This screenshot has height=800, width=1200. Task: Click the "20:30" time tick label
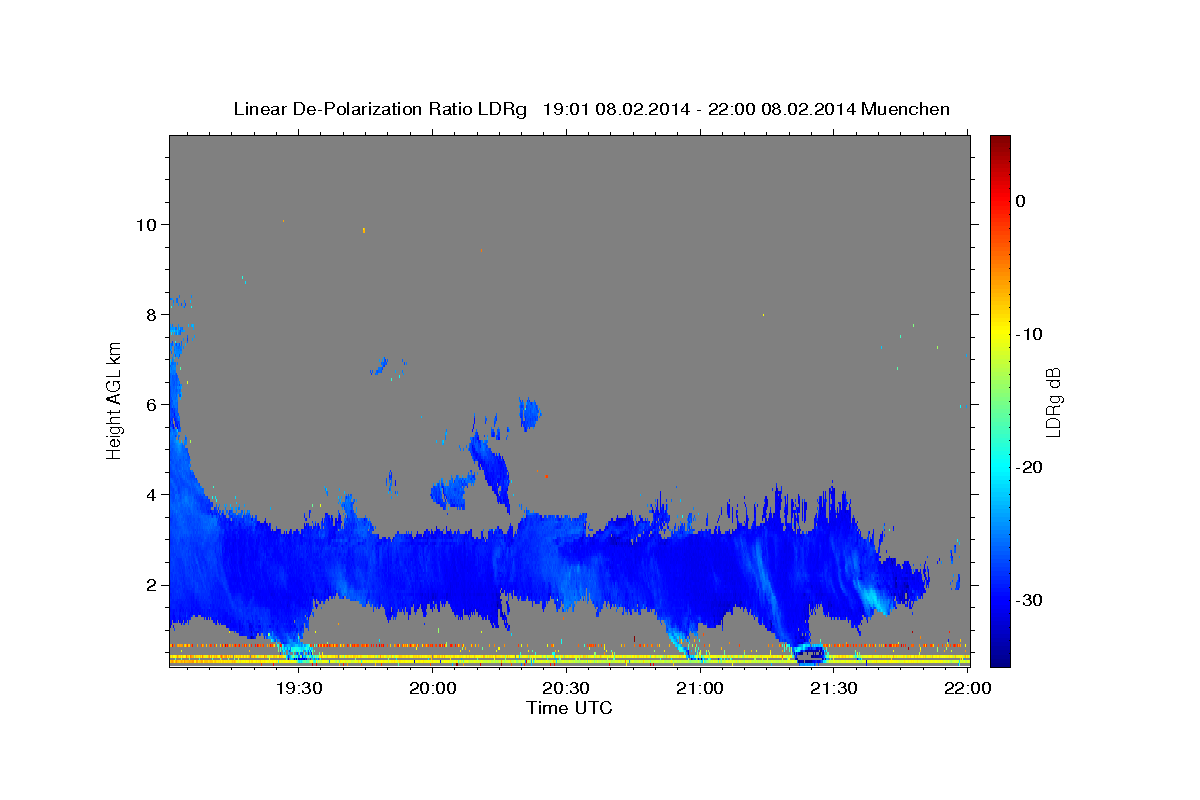click(x=566, y=688)
